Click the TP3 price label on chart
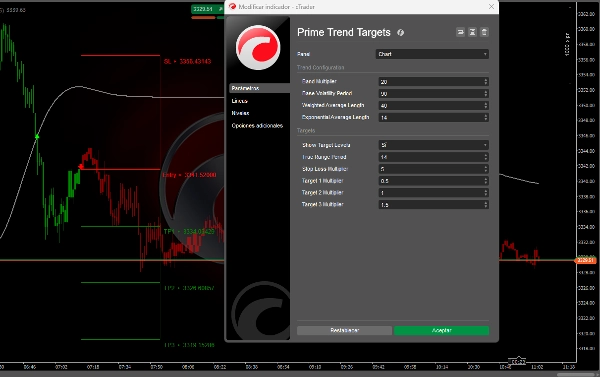This screenshot has width=600, height=377. tap(189, 345)
